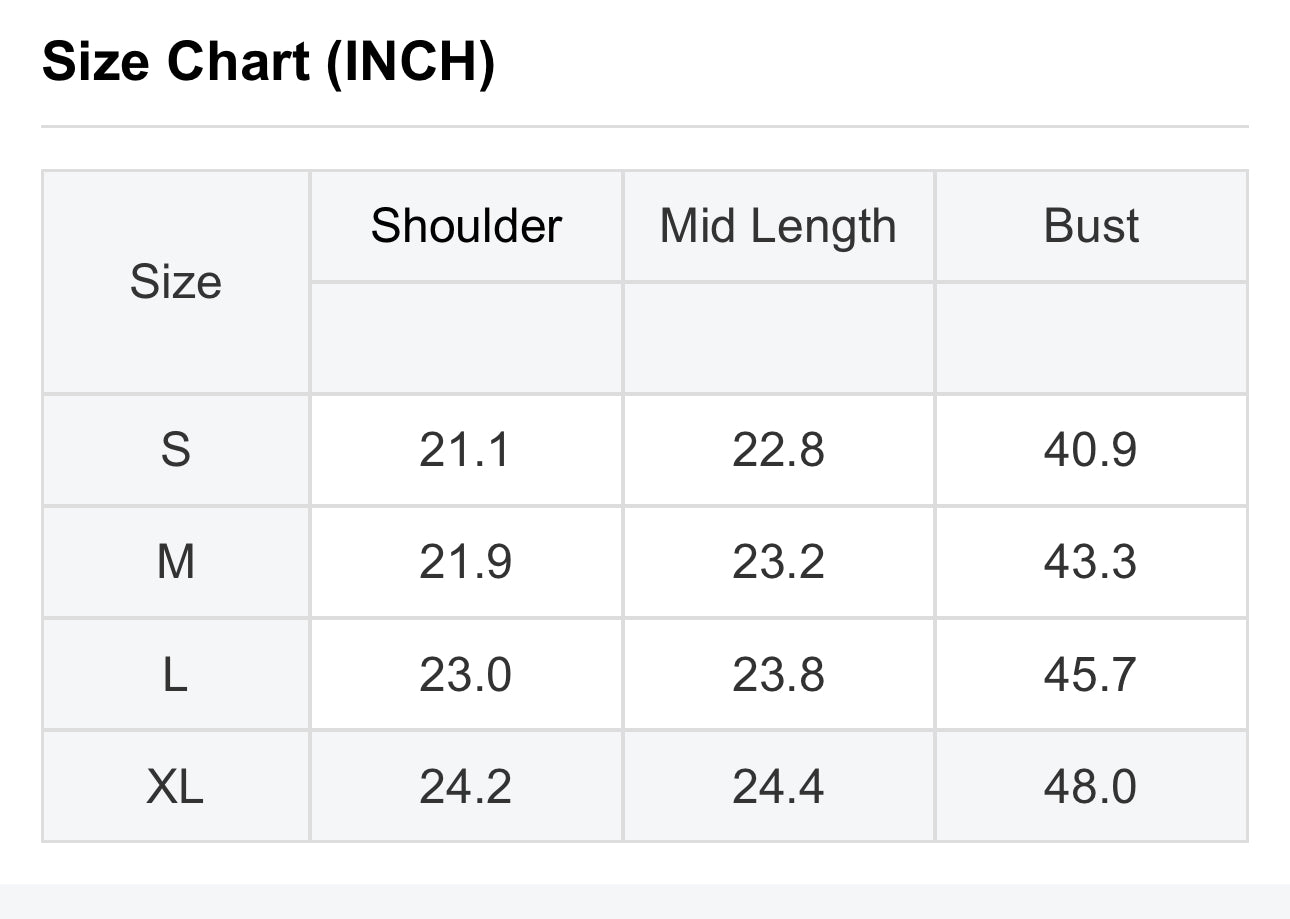Select mid length value 24.4
This screenshot has width=1290, height=919.
(x=778, y=786)
